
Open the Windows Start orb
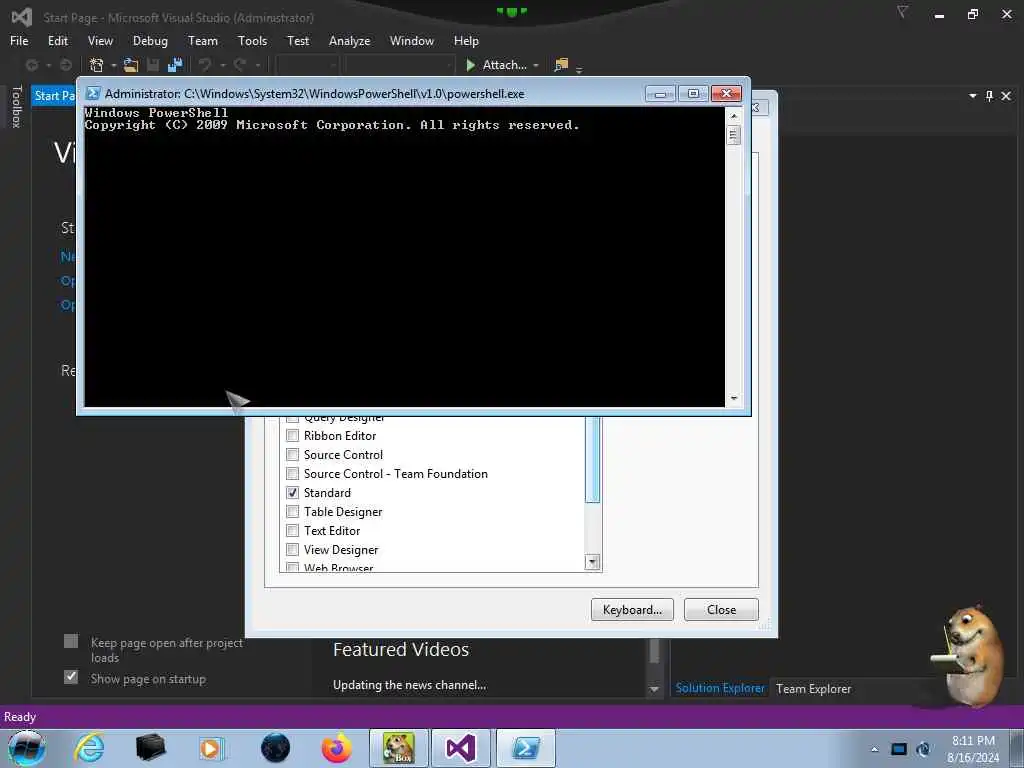point(26,748)
